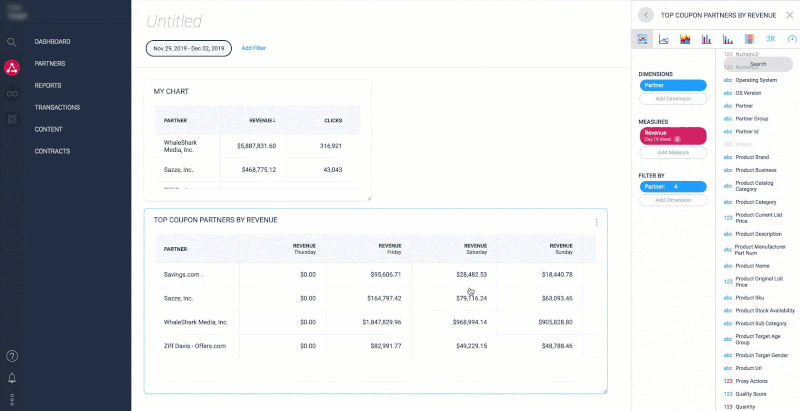Choose the 3K single number visualization

pos(770,39)
